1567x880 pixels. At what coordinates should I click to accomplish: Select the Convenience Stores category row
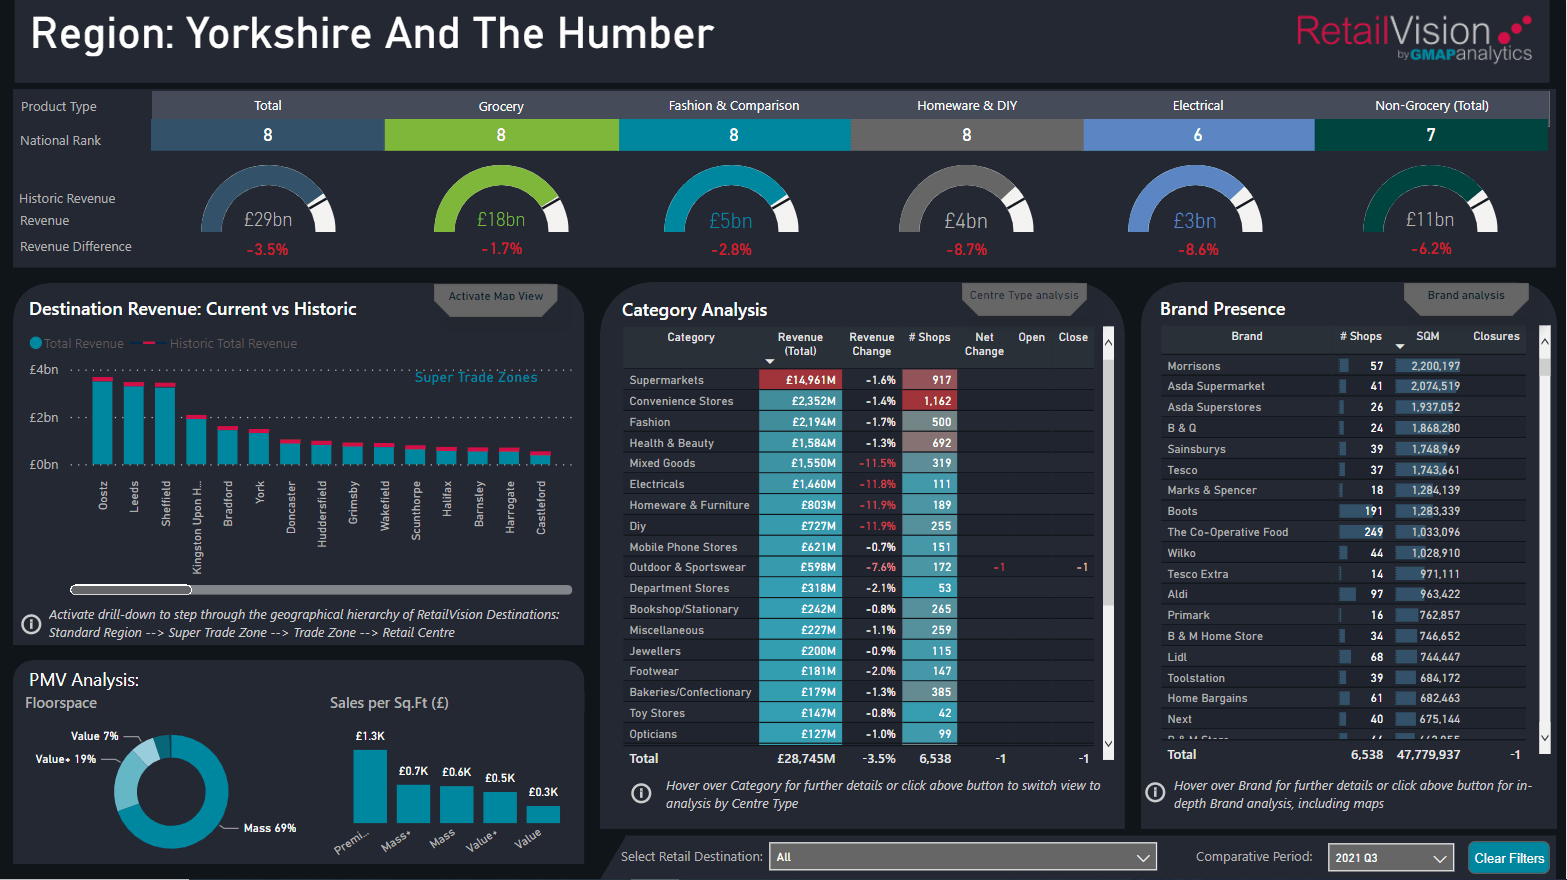[858, 401]
